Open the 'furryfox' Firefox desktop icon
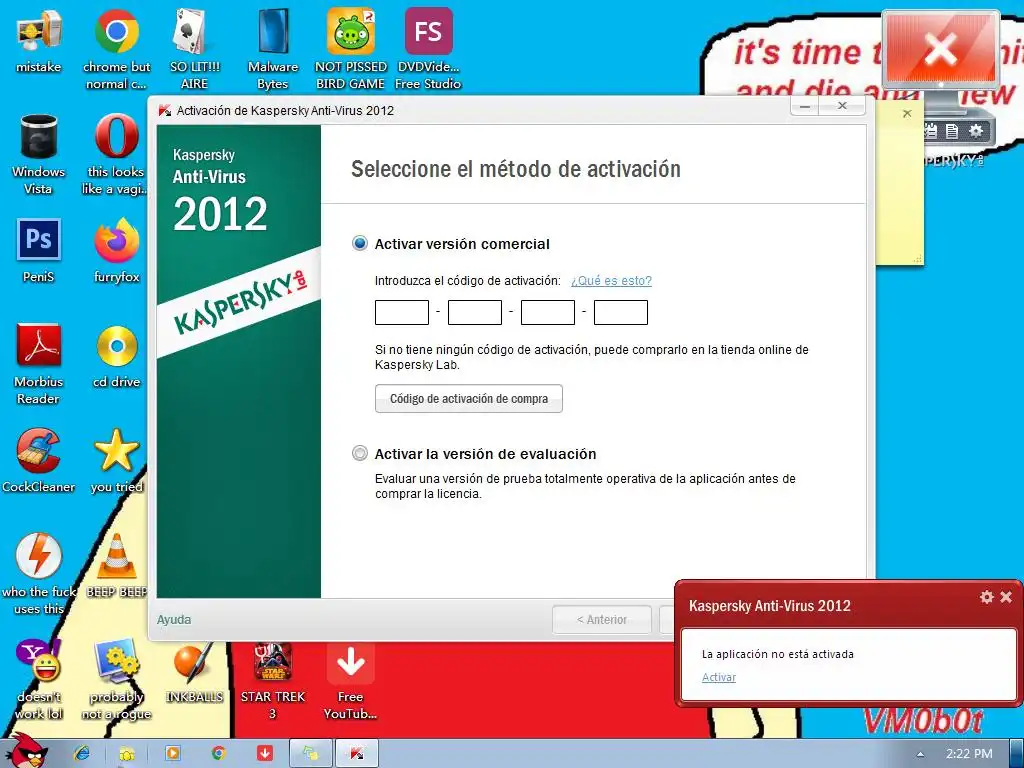Image resolution: width=1024 pixels, height=768 pixels. [x=116, y=251]
